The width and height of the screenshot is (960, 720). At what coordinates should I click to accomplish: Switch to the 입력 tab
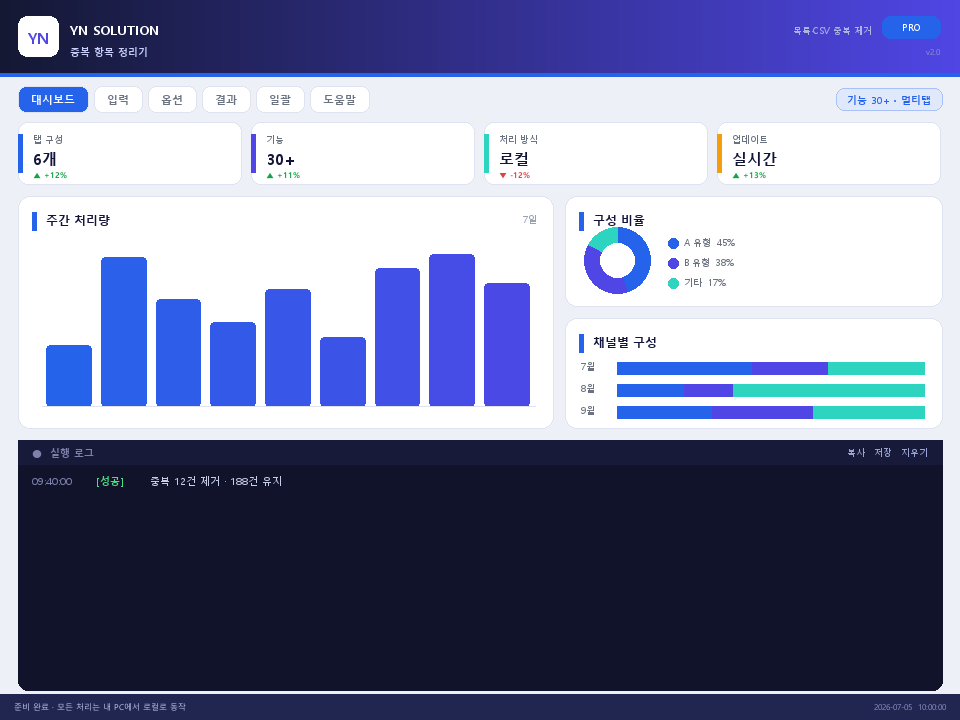(x=118, y=99)
